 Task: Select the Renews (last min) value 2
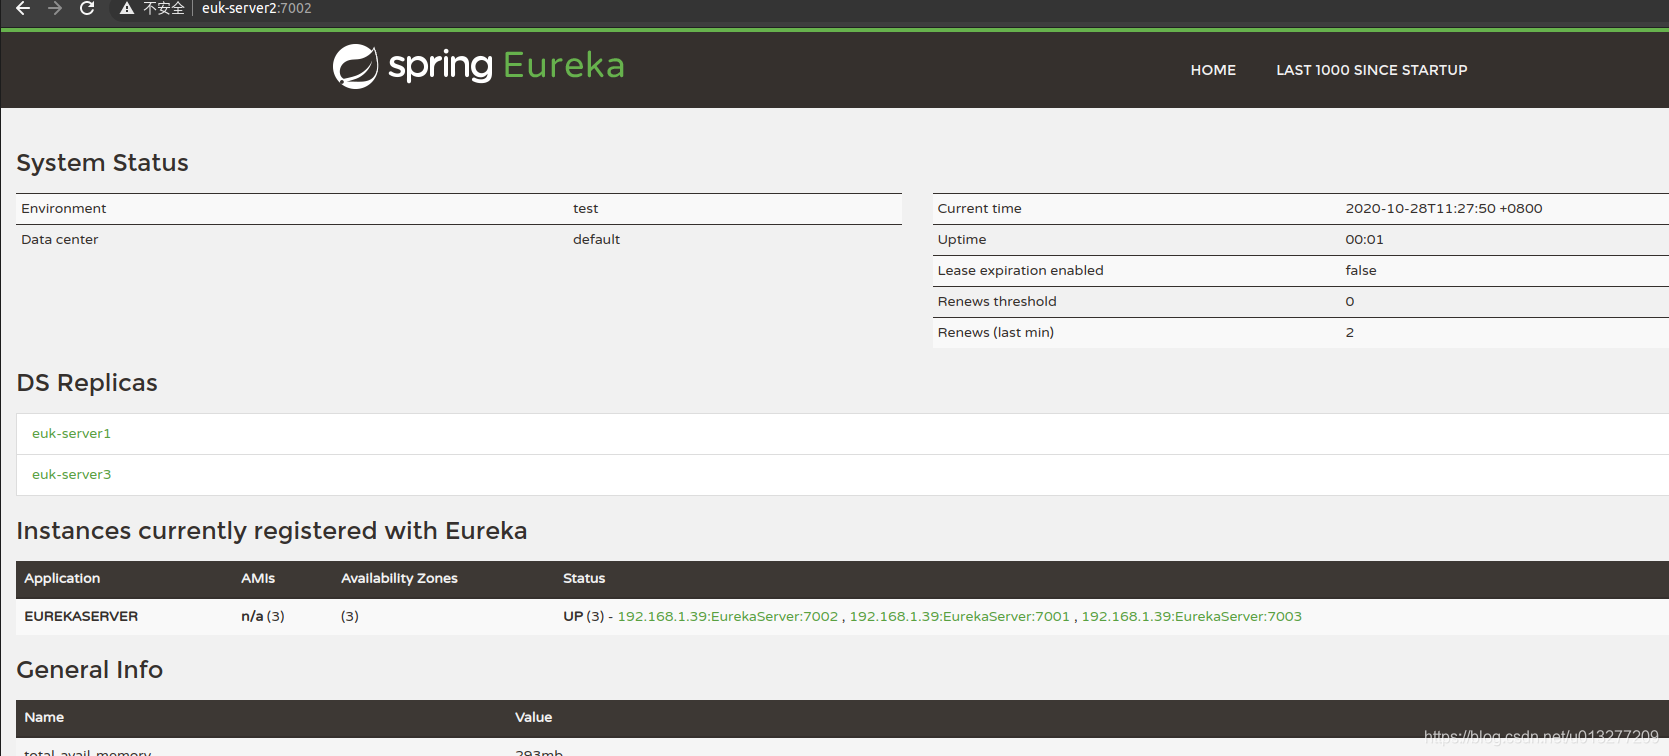click(x=1349, y=332)
